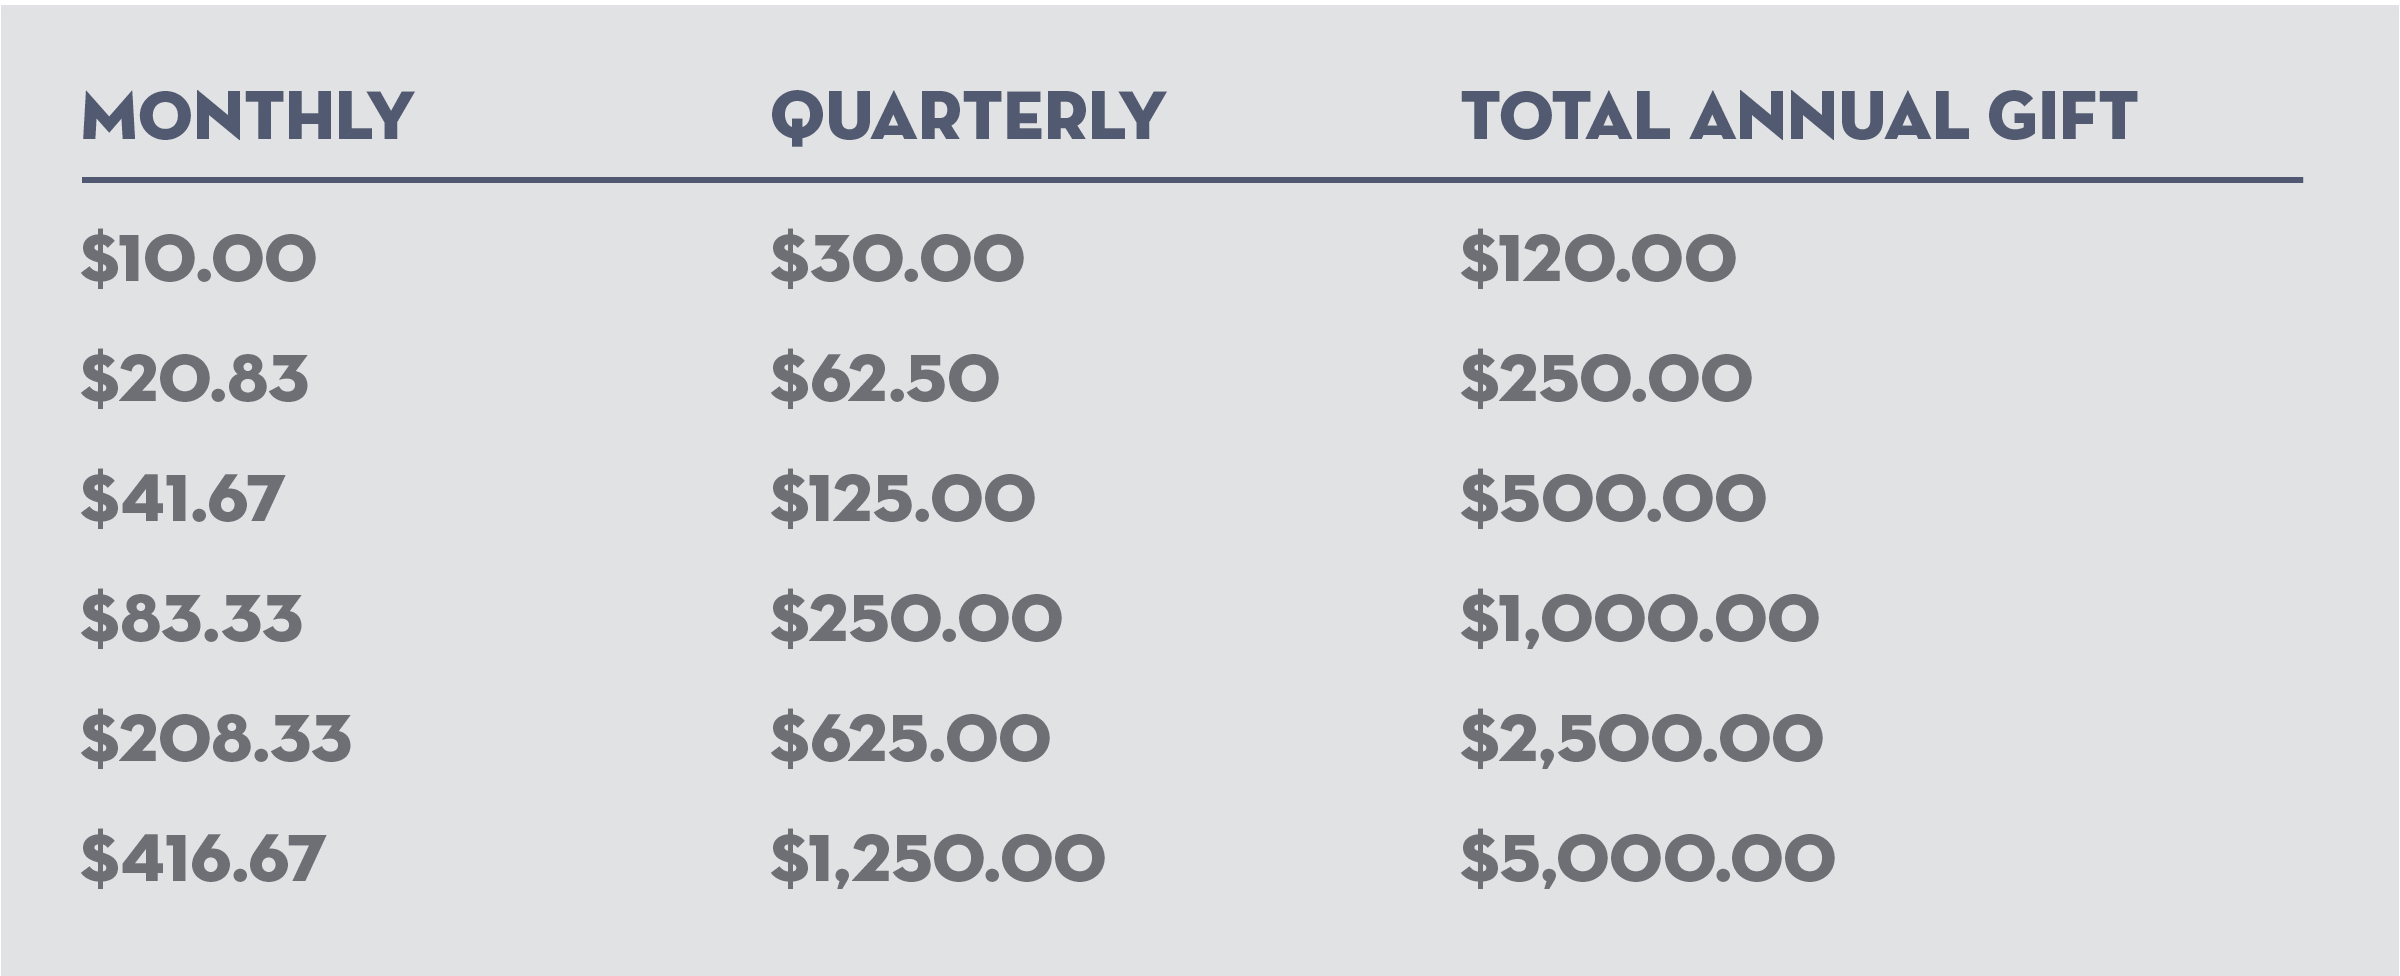Select the $5,000.00 total annual gift

(1647, 859)
